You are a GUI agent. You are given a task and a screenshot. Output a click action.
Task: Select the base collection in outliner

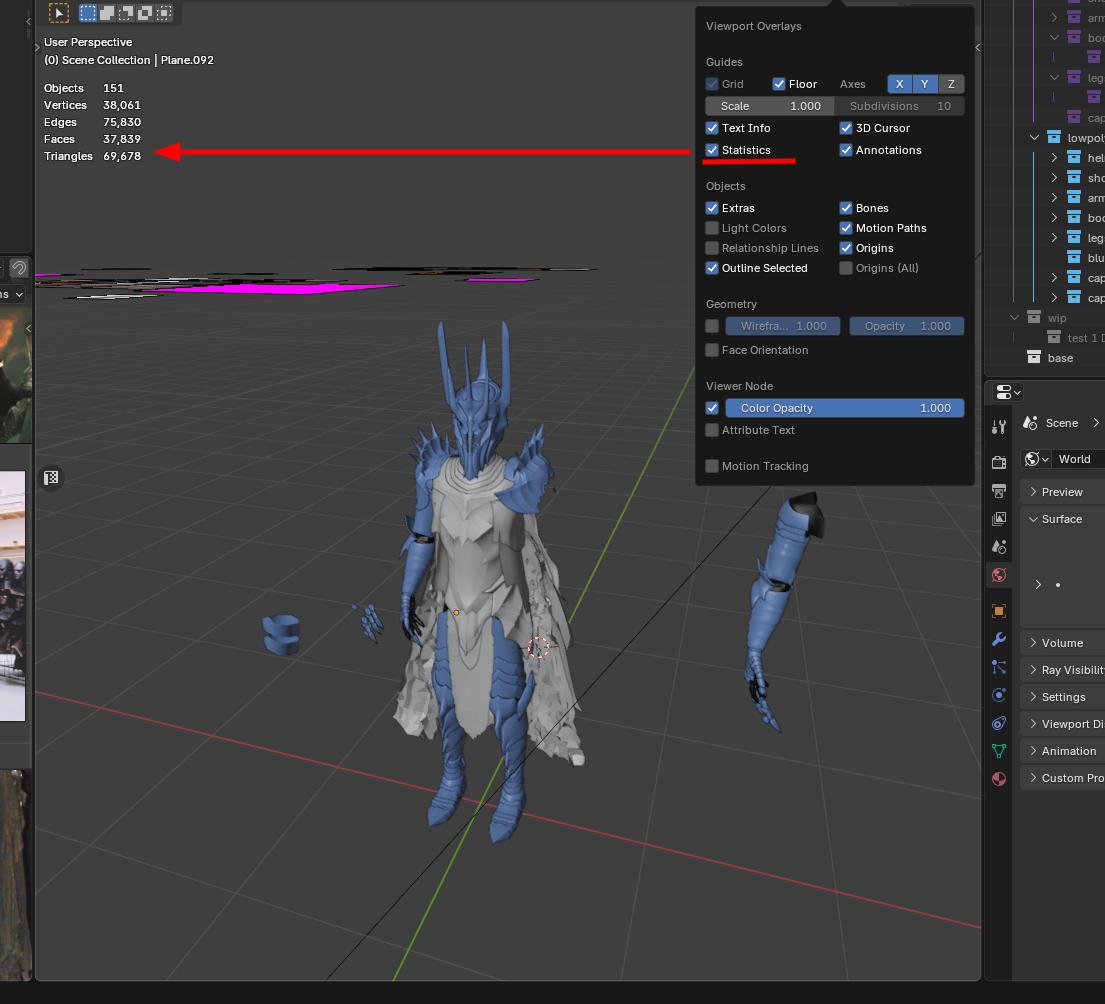coord(1059,358)
